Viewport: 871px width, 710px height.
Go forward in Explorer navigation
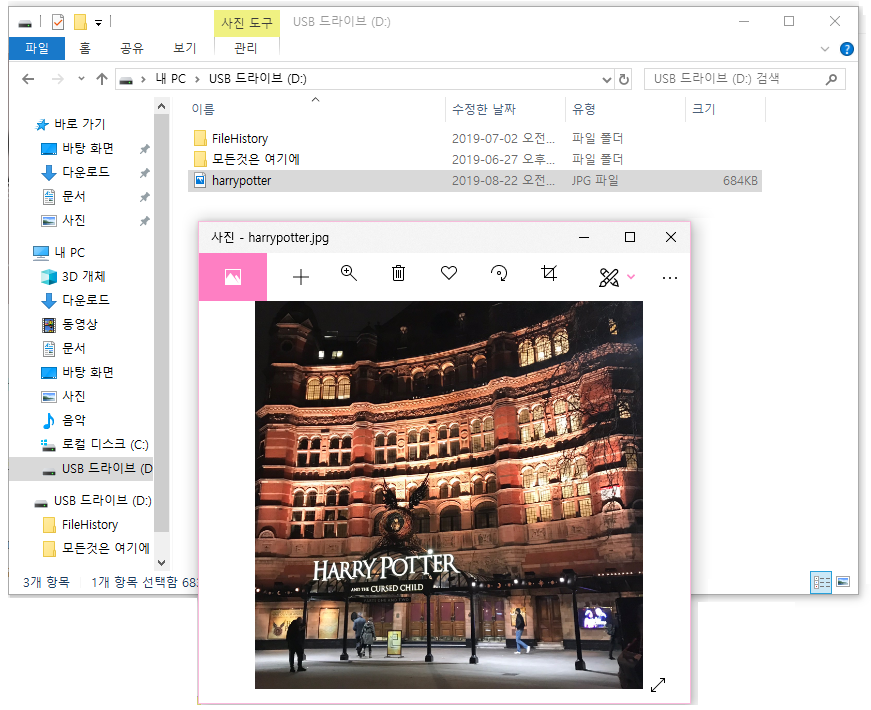point(57,79)
